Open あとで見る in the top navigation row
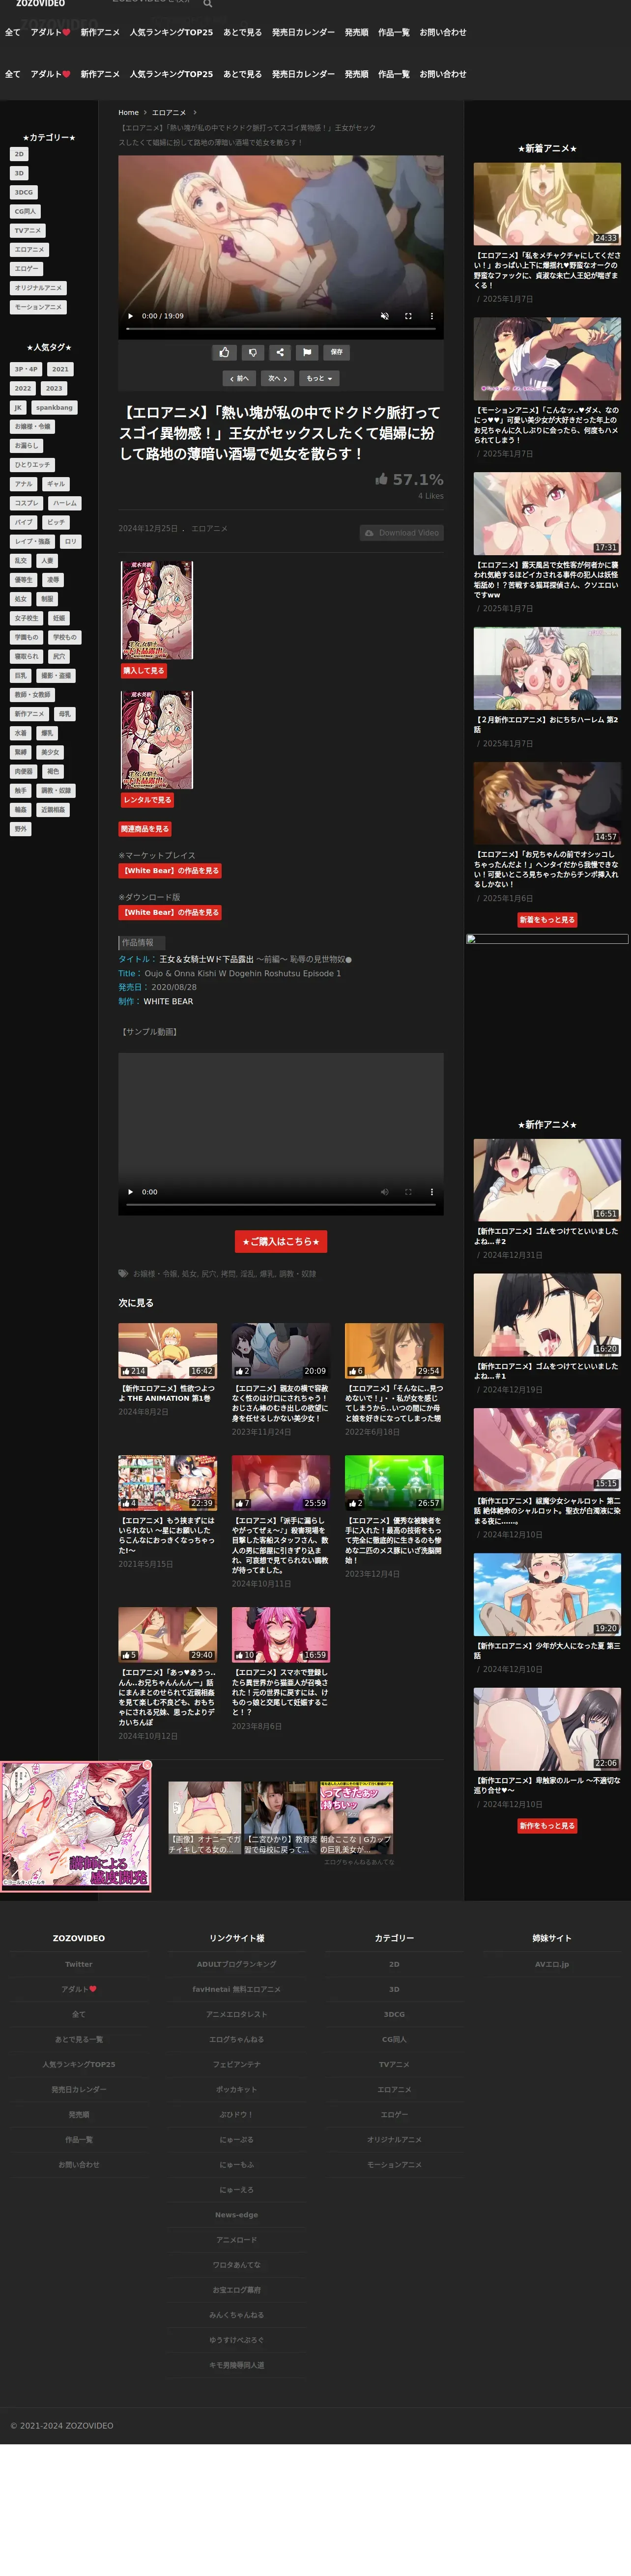The height and width of the screenshot is (2576, 631). click(242, 33)
